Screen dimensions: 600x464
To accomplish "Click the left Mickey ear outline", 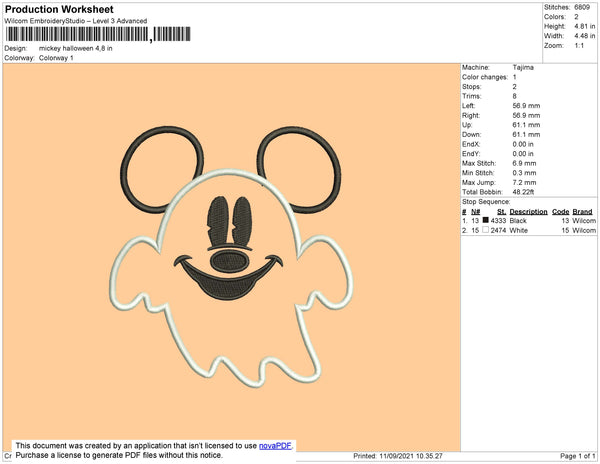I will 162,169.
